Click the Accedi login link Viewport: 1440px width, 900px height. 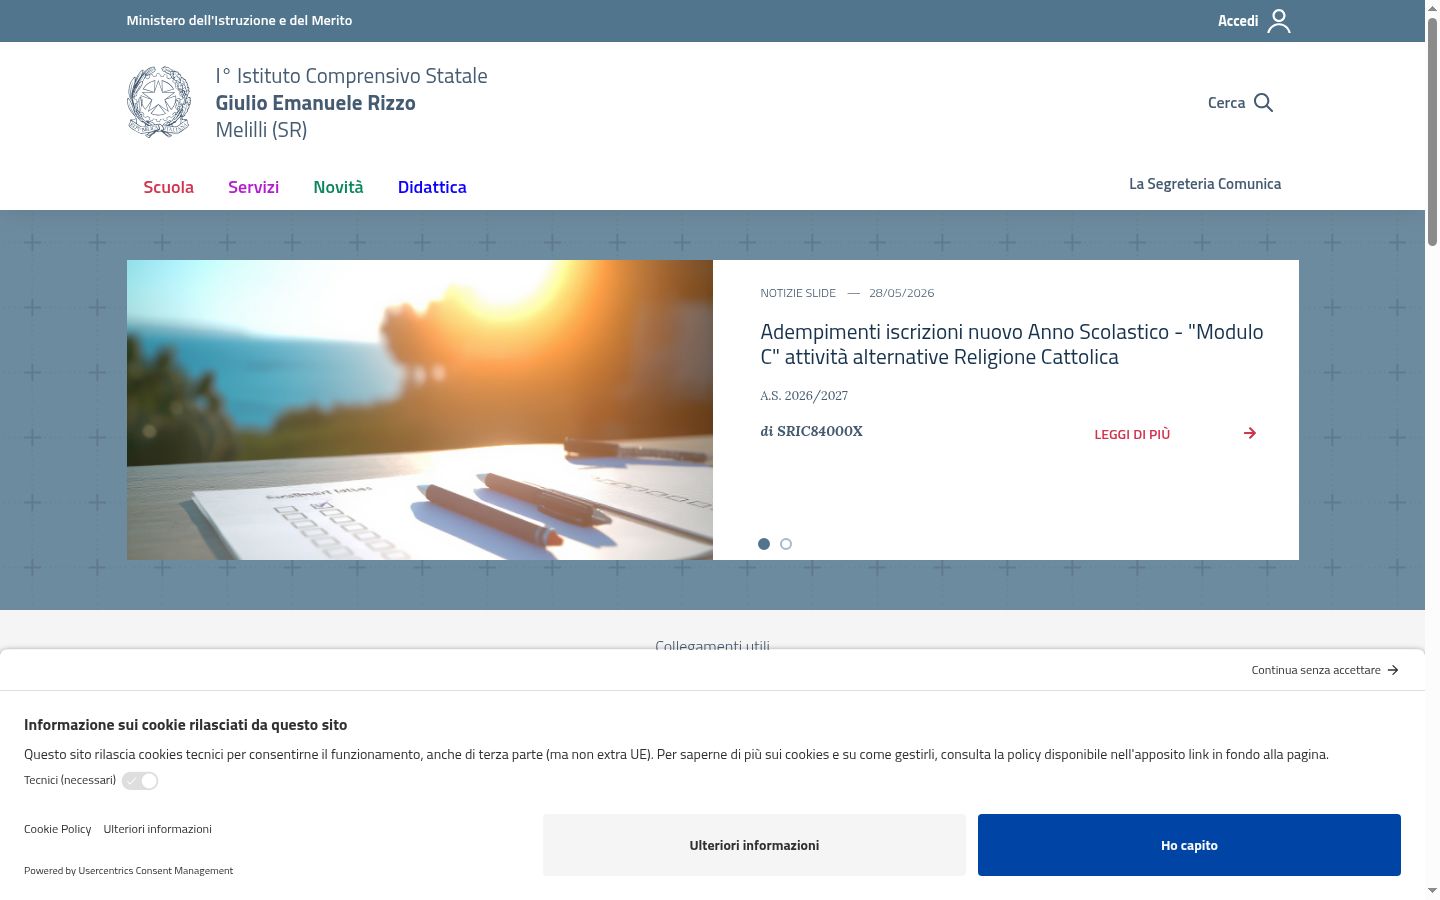[x=1238, y=21]
